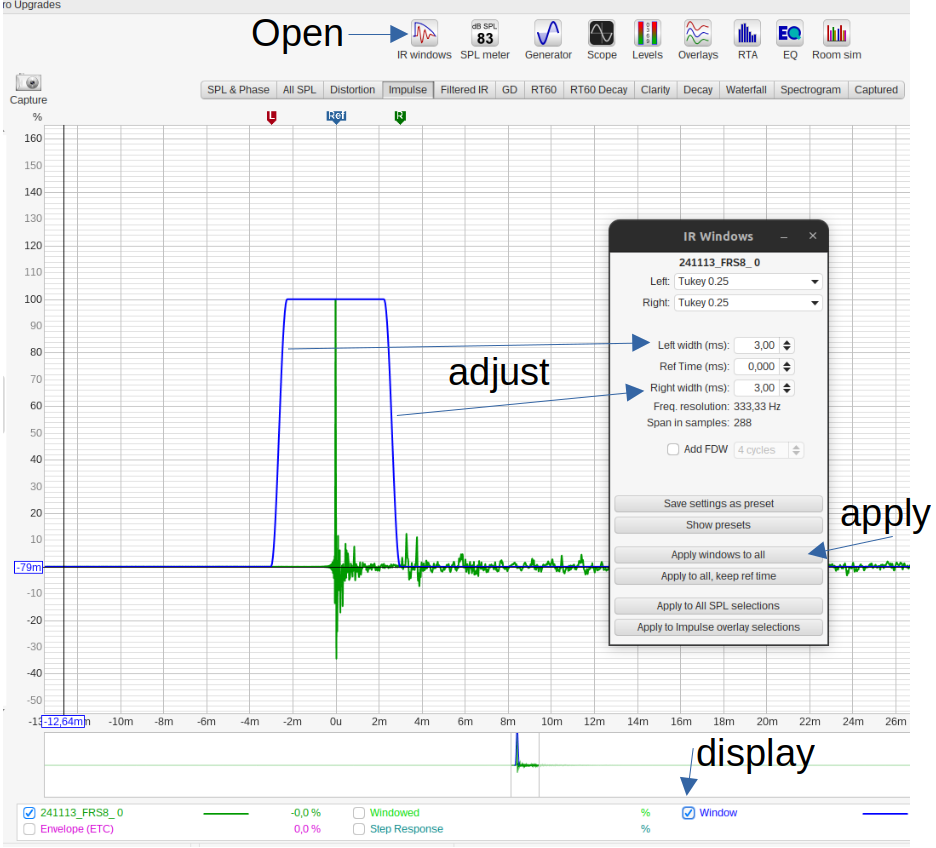Open the Waterfall tab
Image resolution: width=936 pixels, height=848 pixels.
[x=746, y=90]
